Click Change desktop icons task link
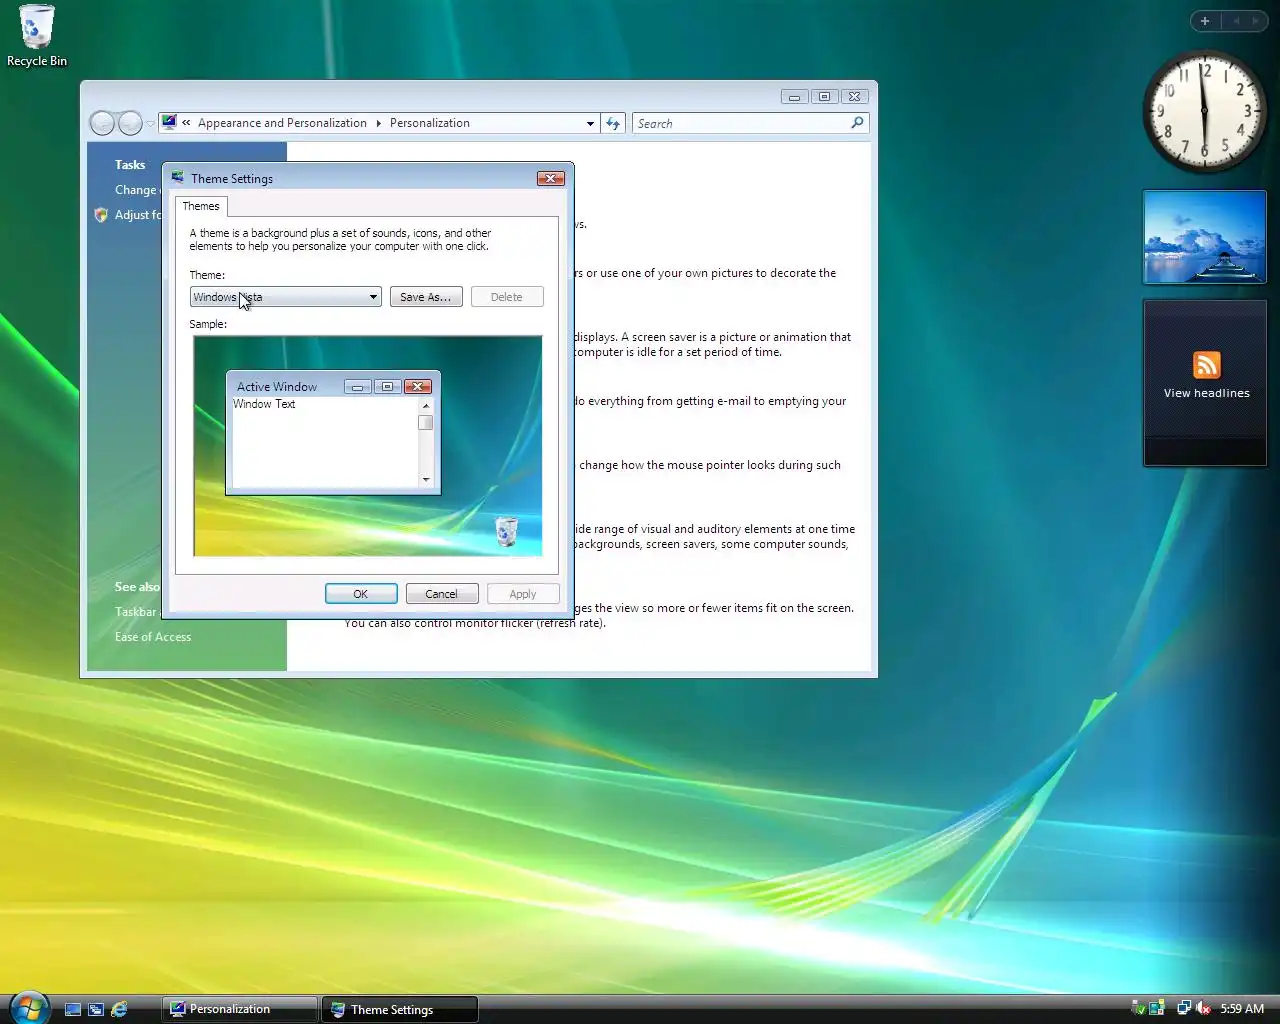The image size is (1280, 1024). pyautogui.click(x=138, y=190)
